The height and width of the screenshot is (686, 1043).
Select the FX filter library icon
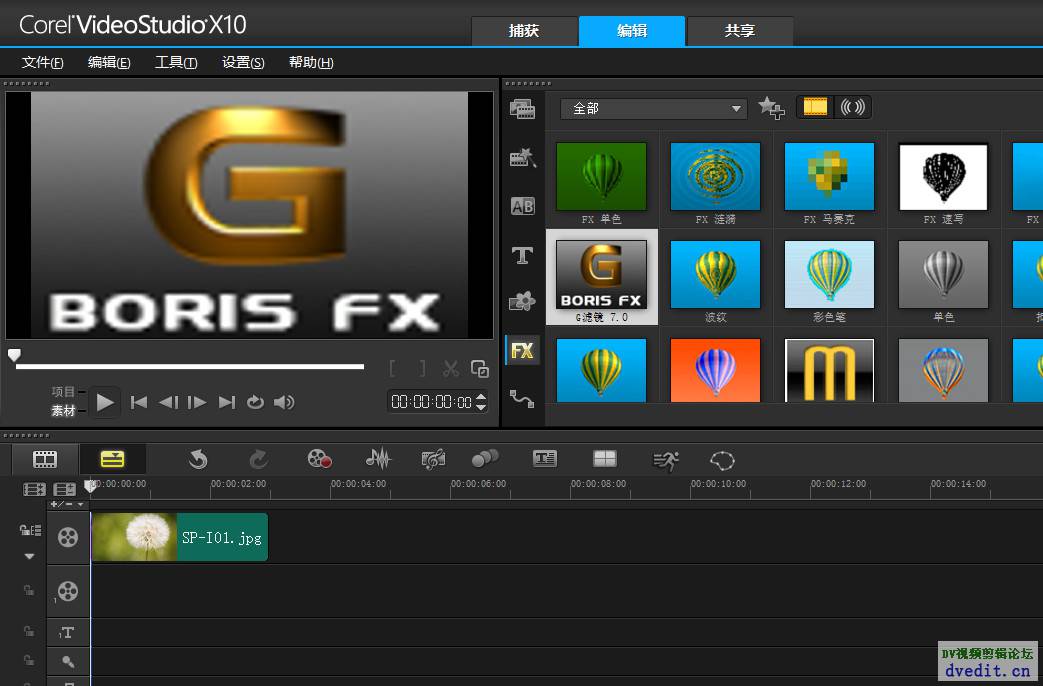[522, 350]
